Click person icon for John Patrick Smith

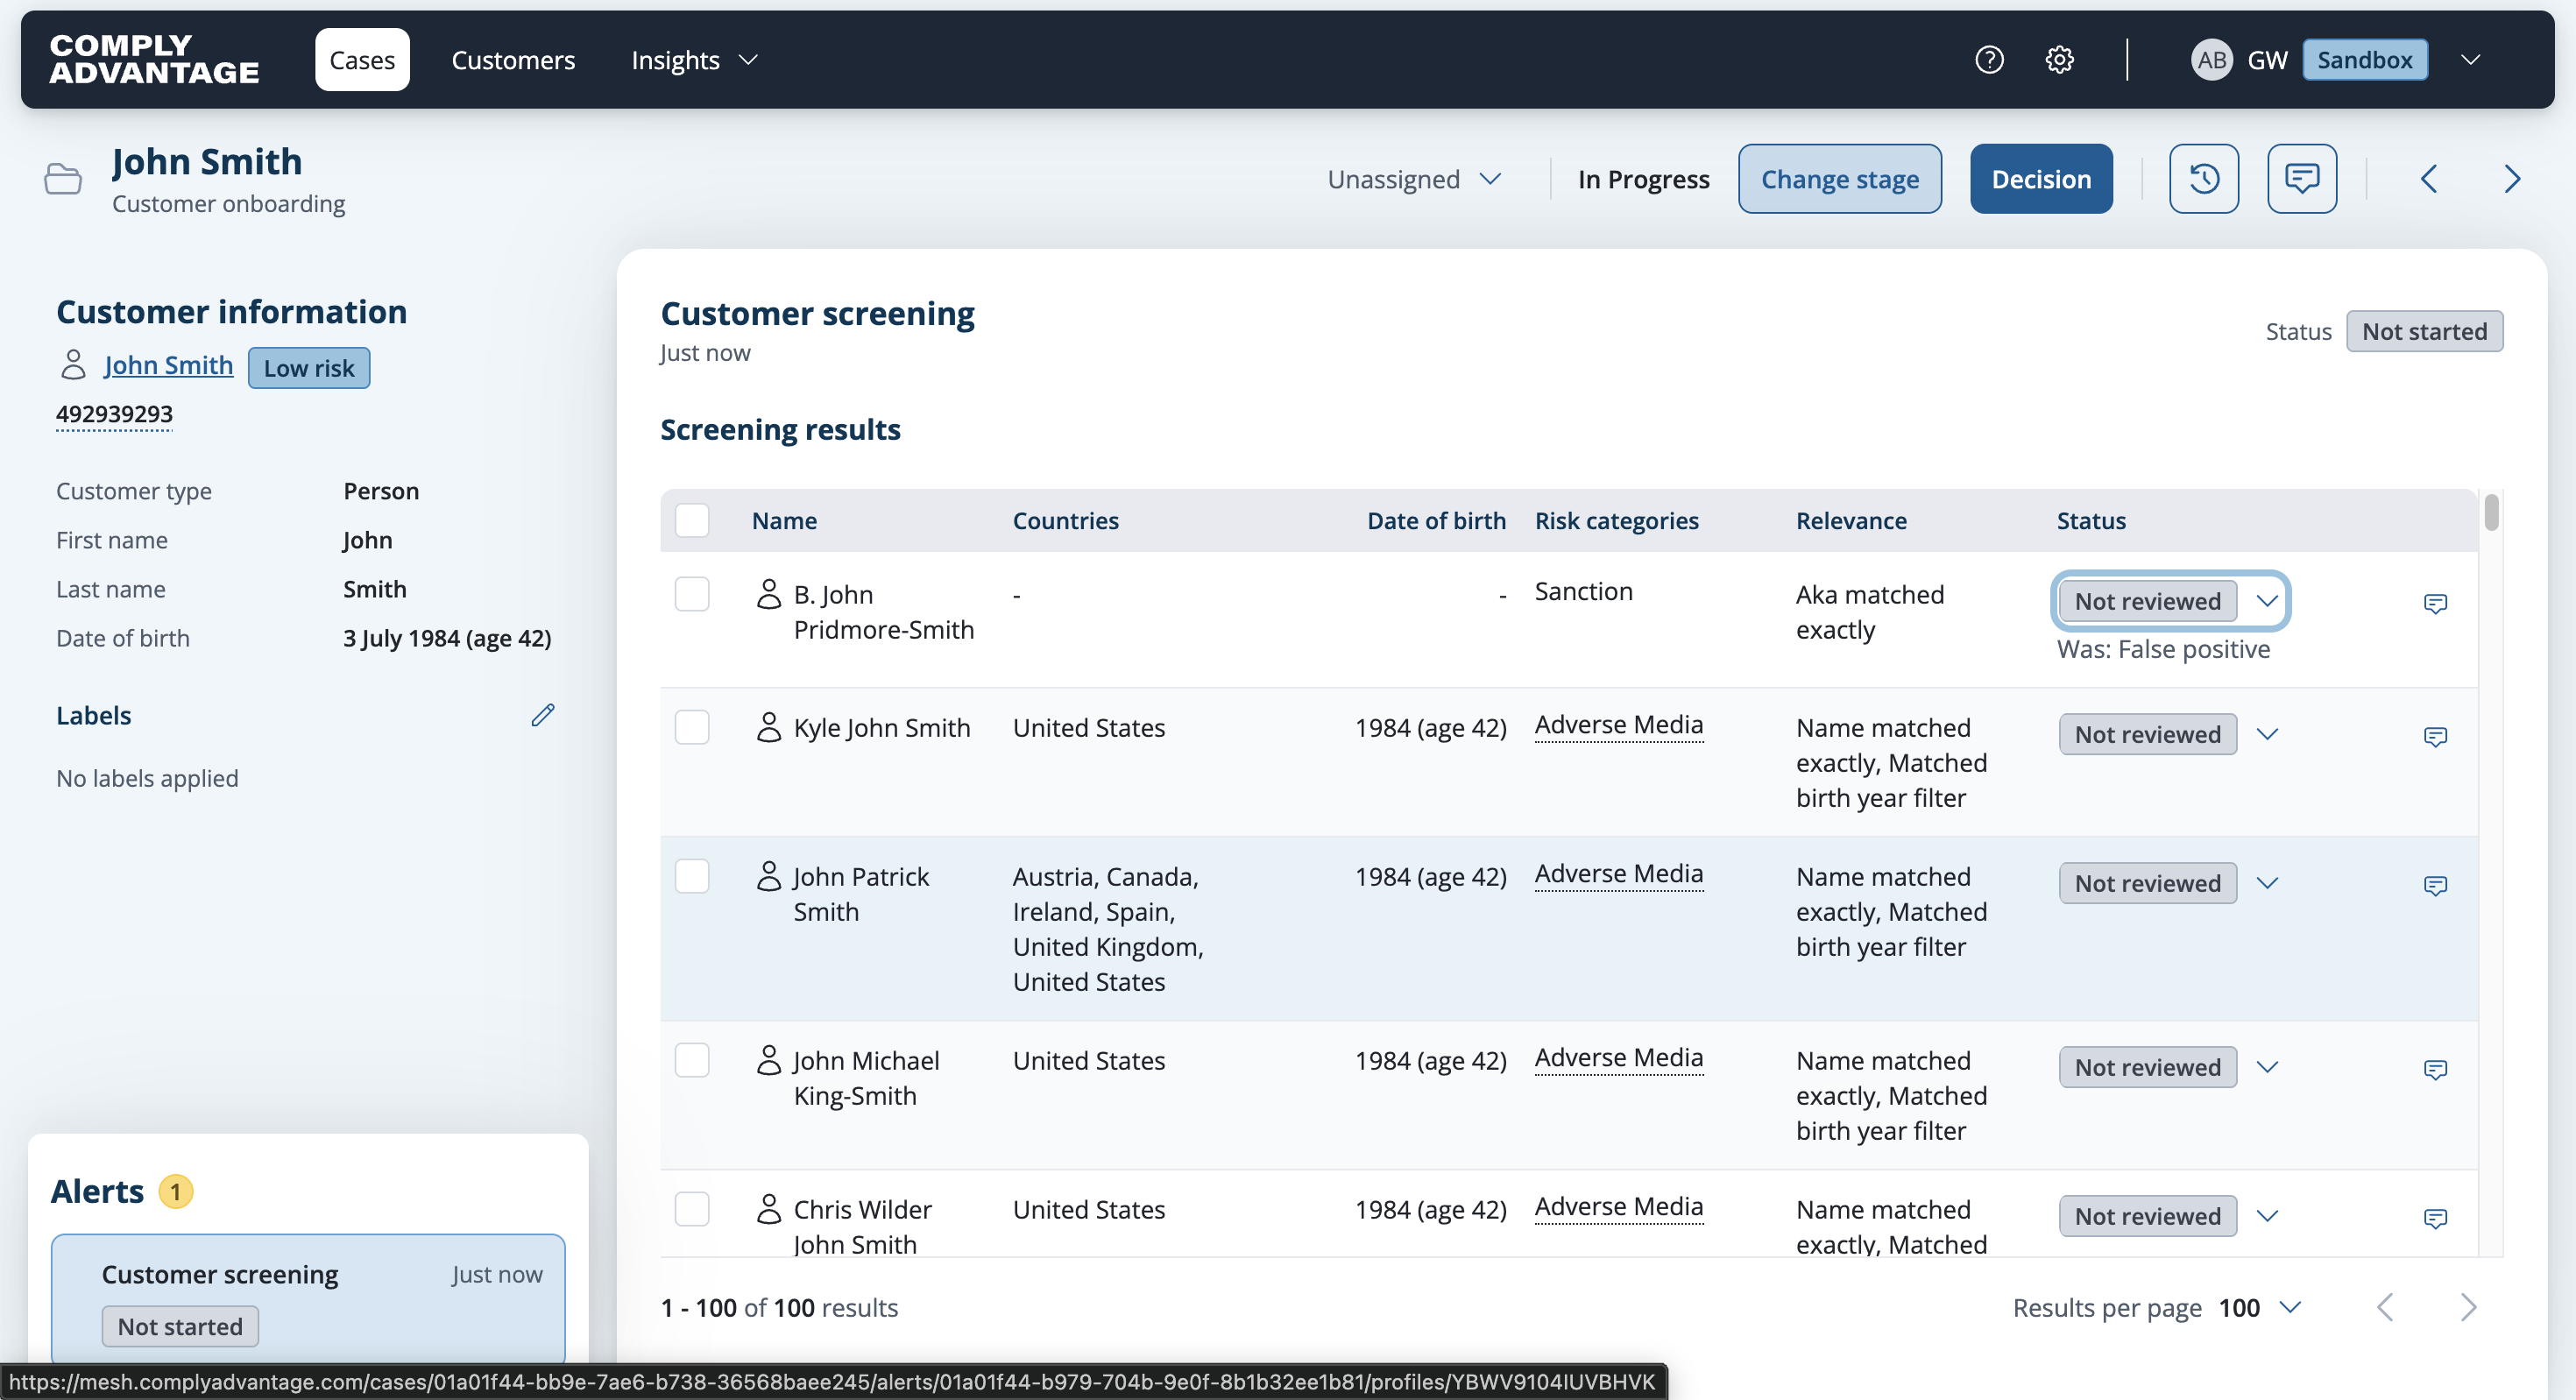click(768, 876)
